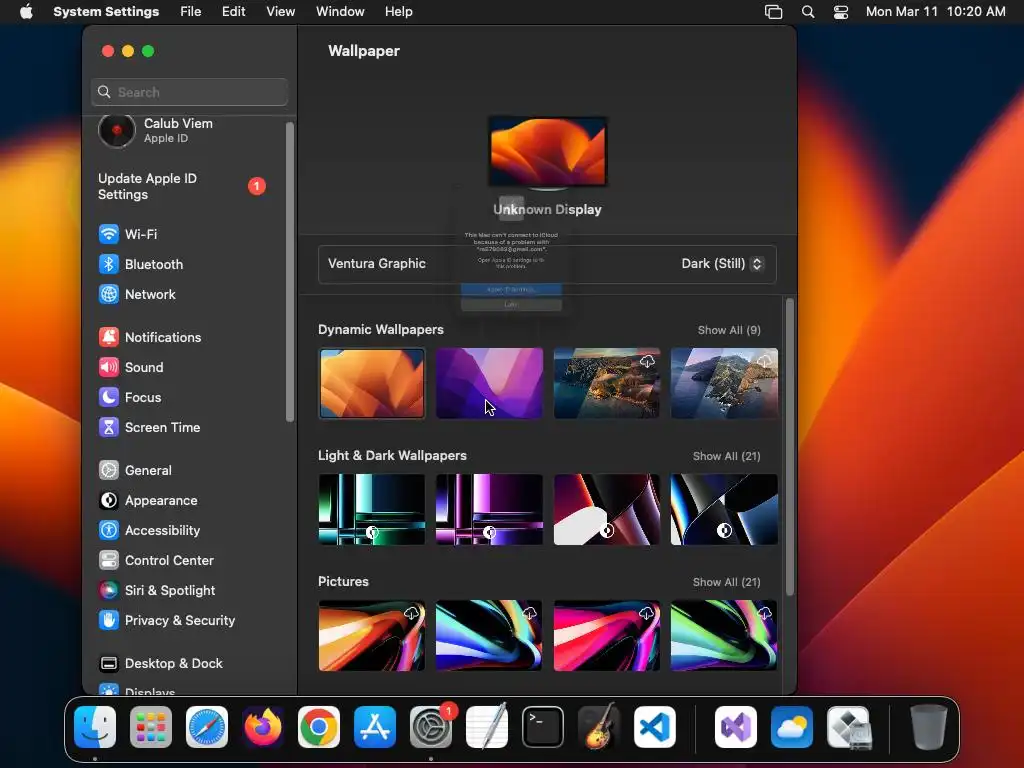Select the purple Monterey dynamic wallpaper
The image size is (1024, 768).
click(489, 383)
